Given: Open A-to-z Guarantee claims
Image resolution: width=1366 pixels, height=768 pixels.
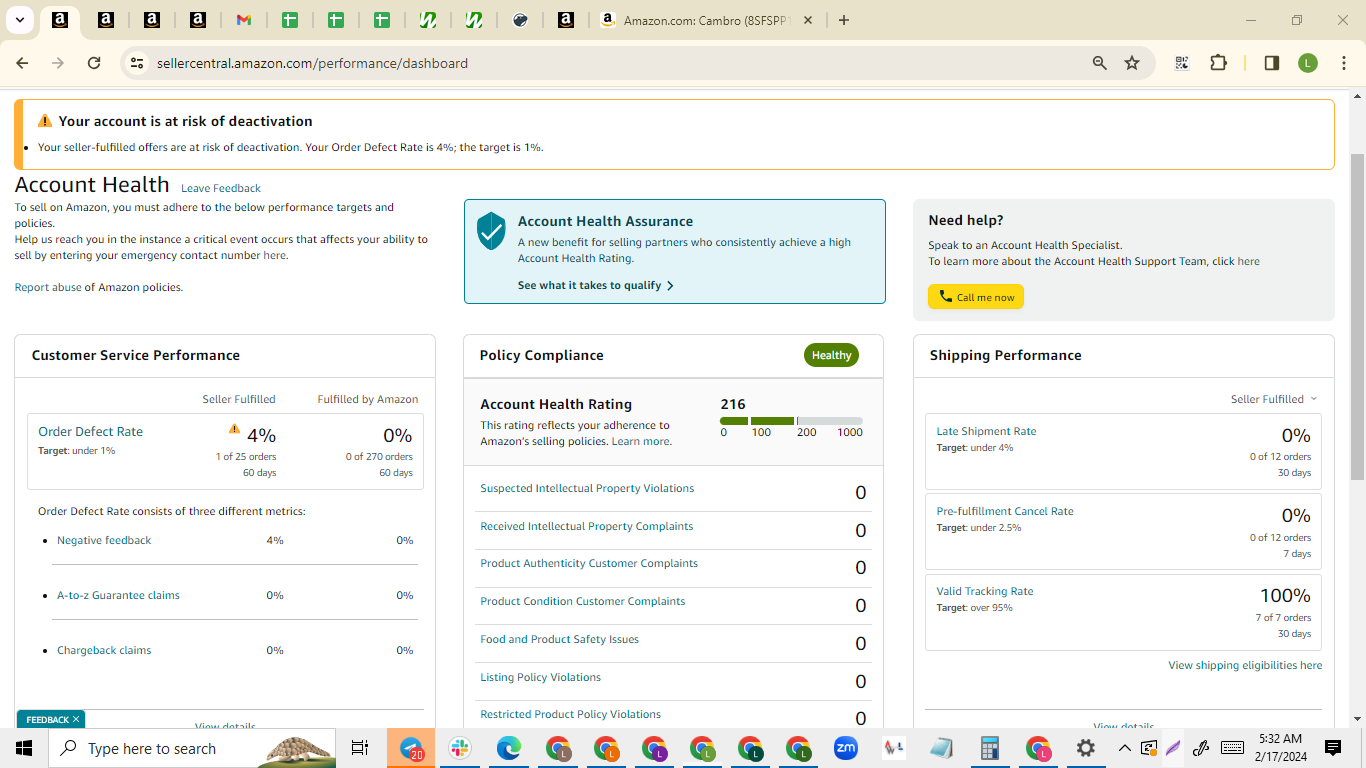Looking at the screenshot, I should (118, 595).
